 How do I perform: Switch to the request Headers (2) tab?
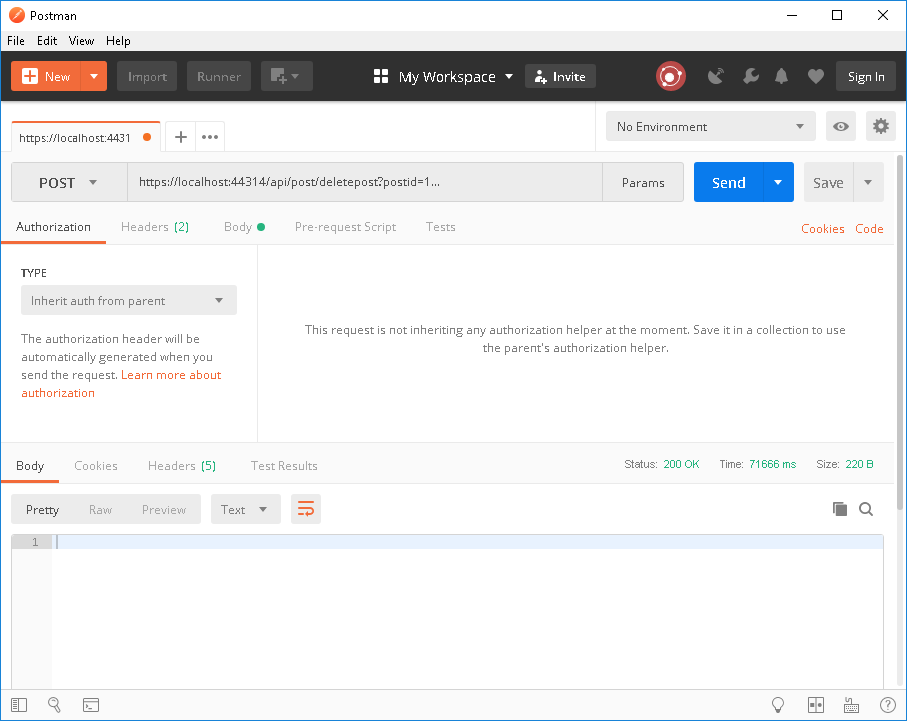(x=154, y=227)
